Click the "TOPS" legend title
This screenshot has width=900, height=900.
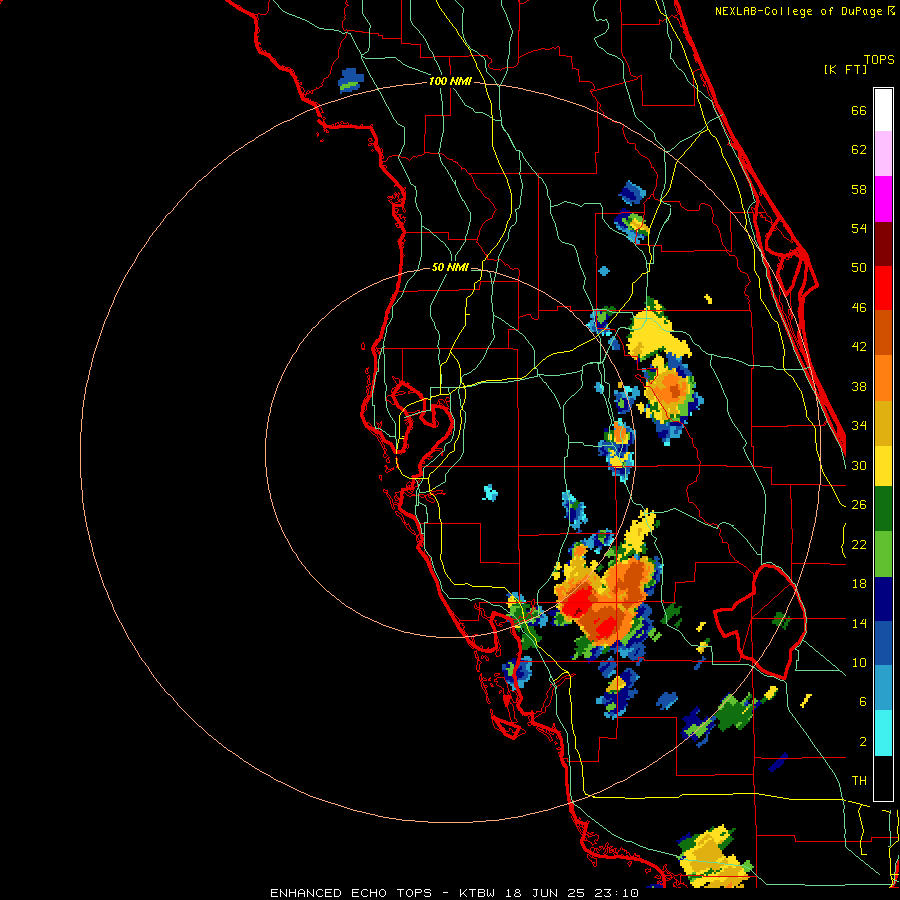(x=879, y=59)
